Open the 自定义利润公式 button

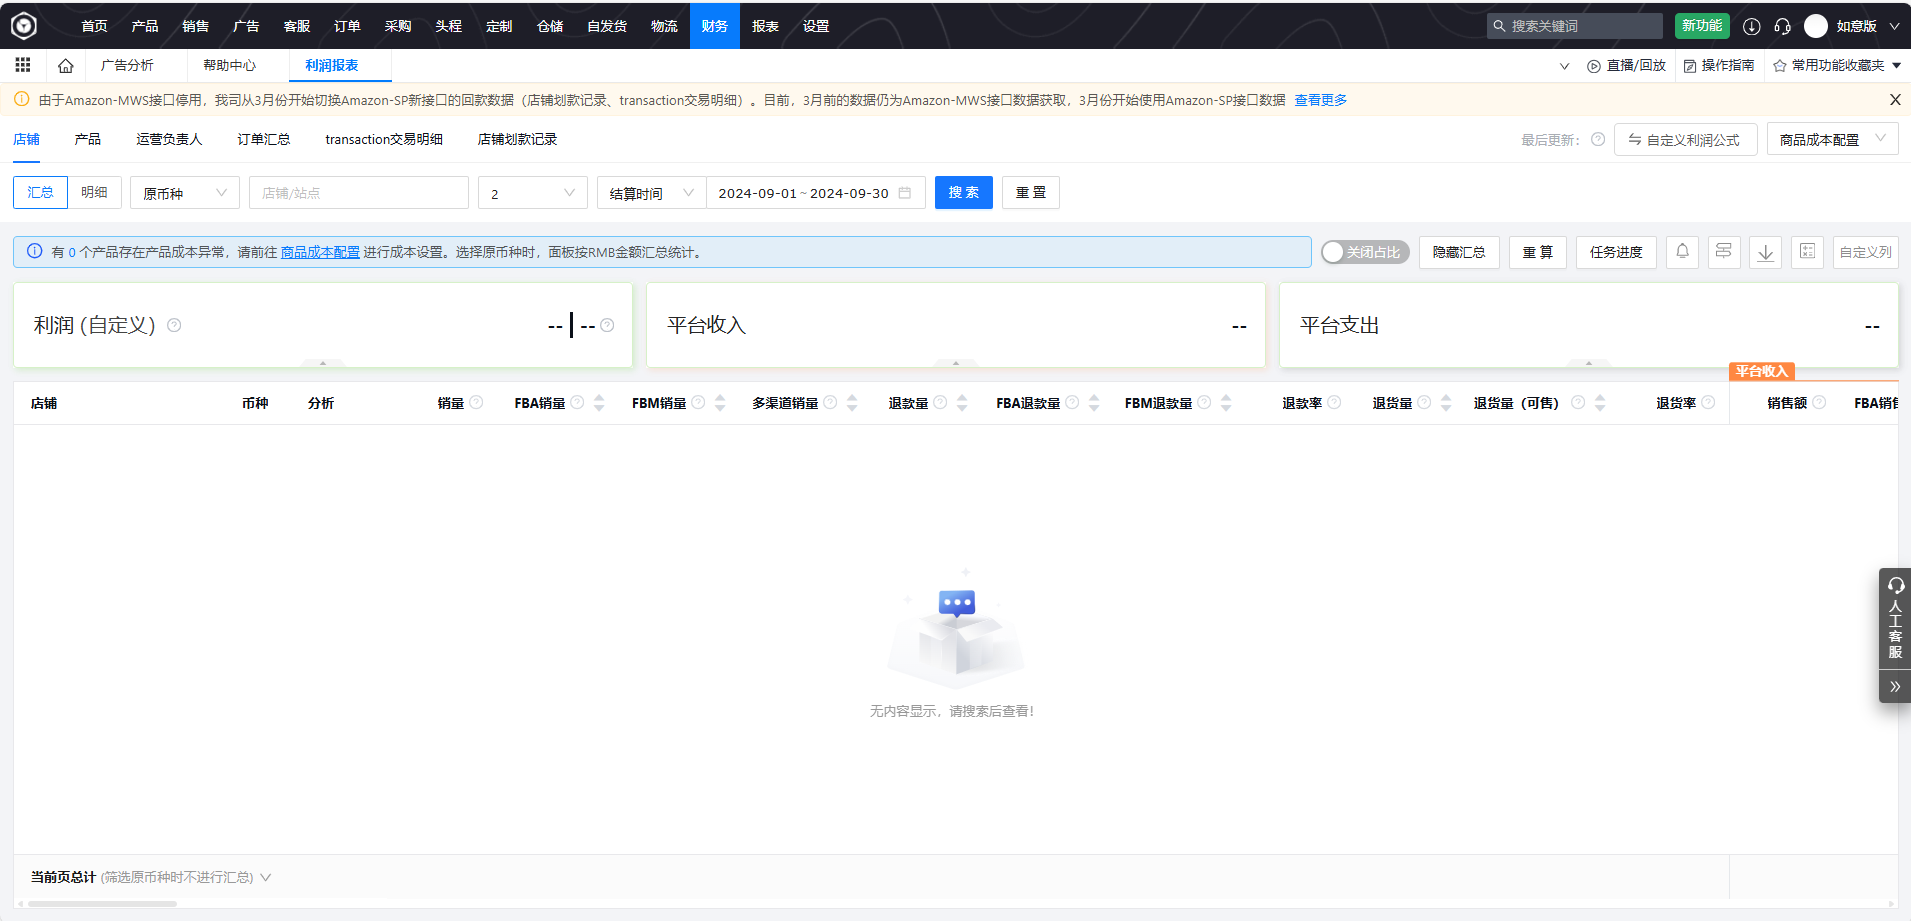[1685, 139]
